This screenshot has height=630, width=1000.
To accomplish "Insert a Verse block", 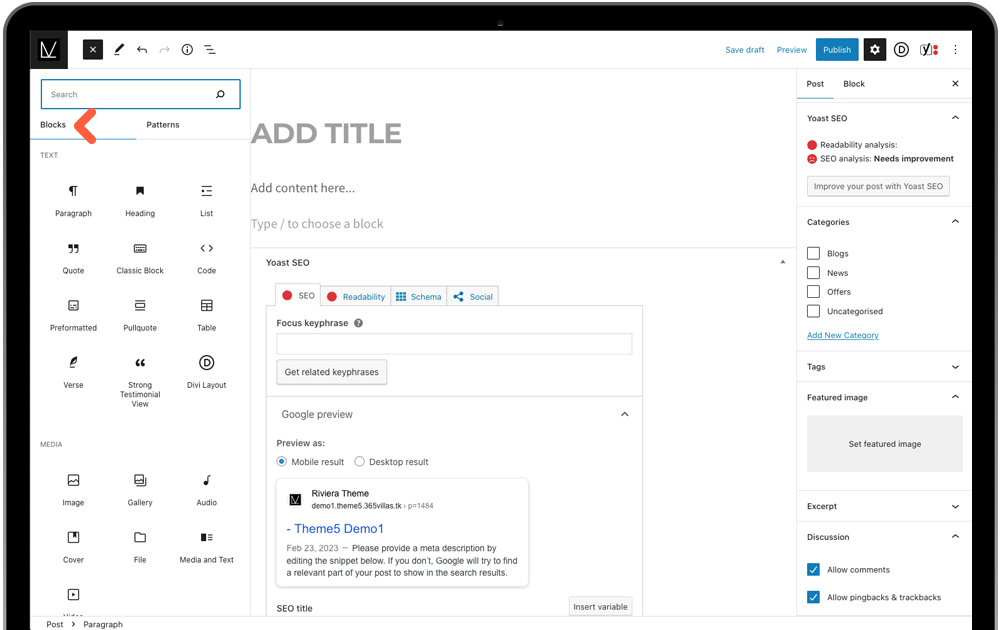I will click(x=73, y=372).
